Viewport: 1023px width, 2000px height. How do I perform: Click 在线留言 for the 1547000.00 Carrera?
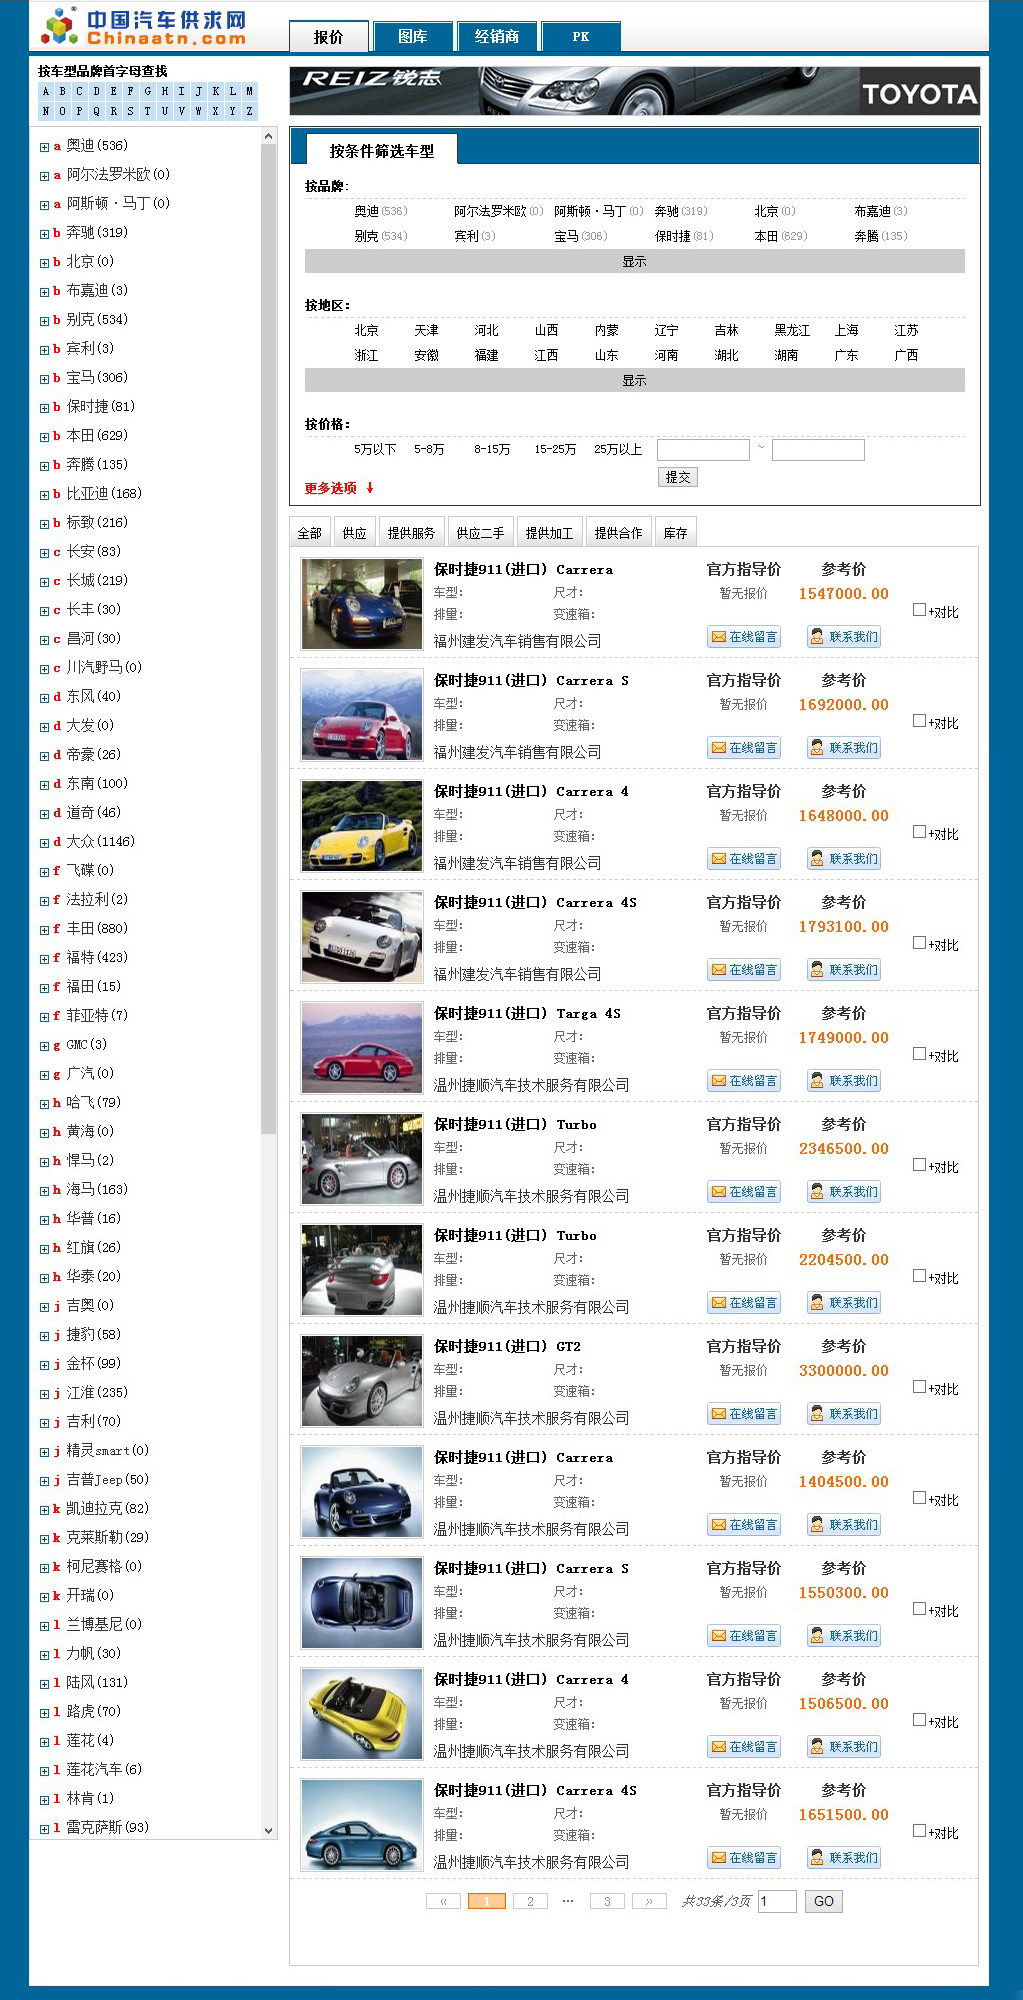tap(744, 637)
